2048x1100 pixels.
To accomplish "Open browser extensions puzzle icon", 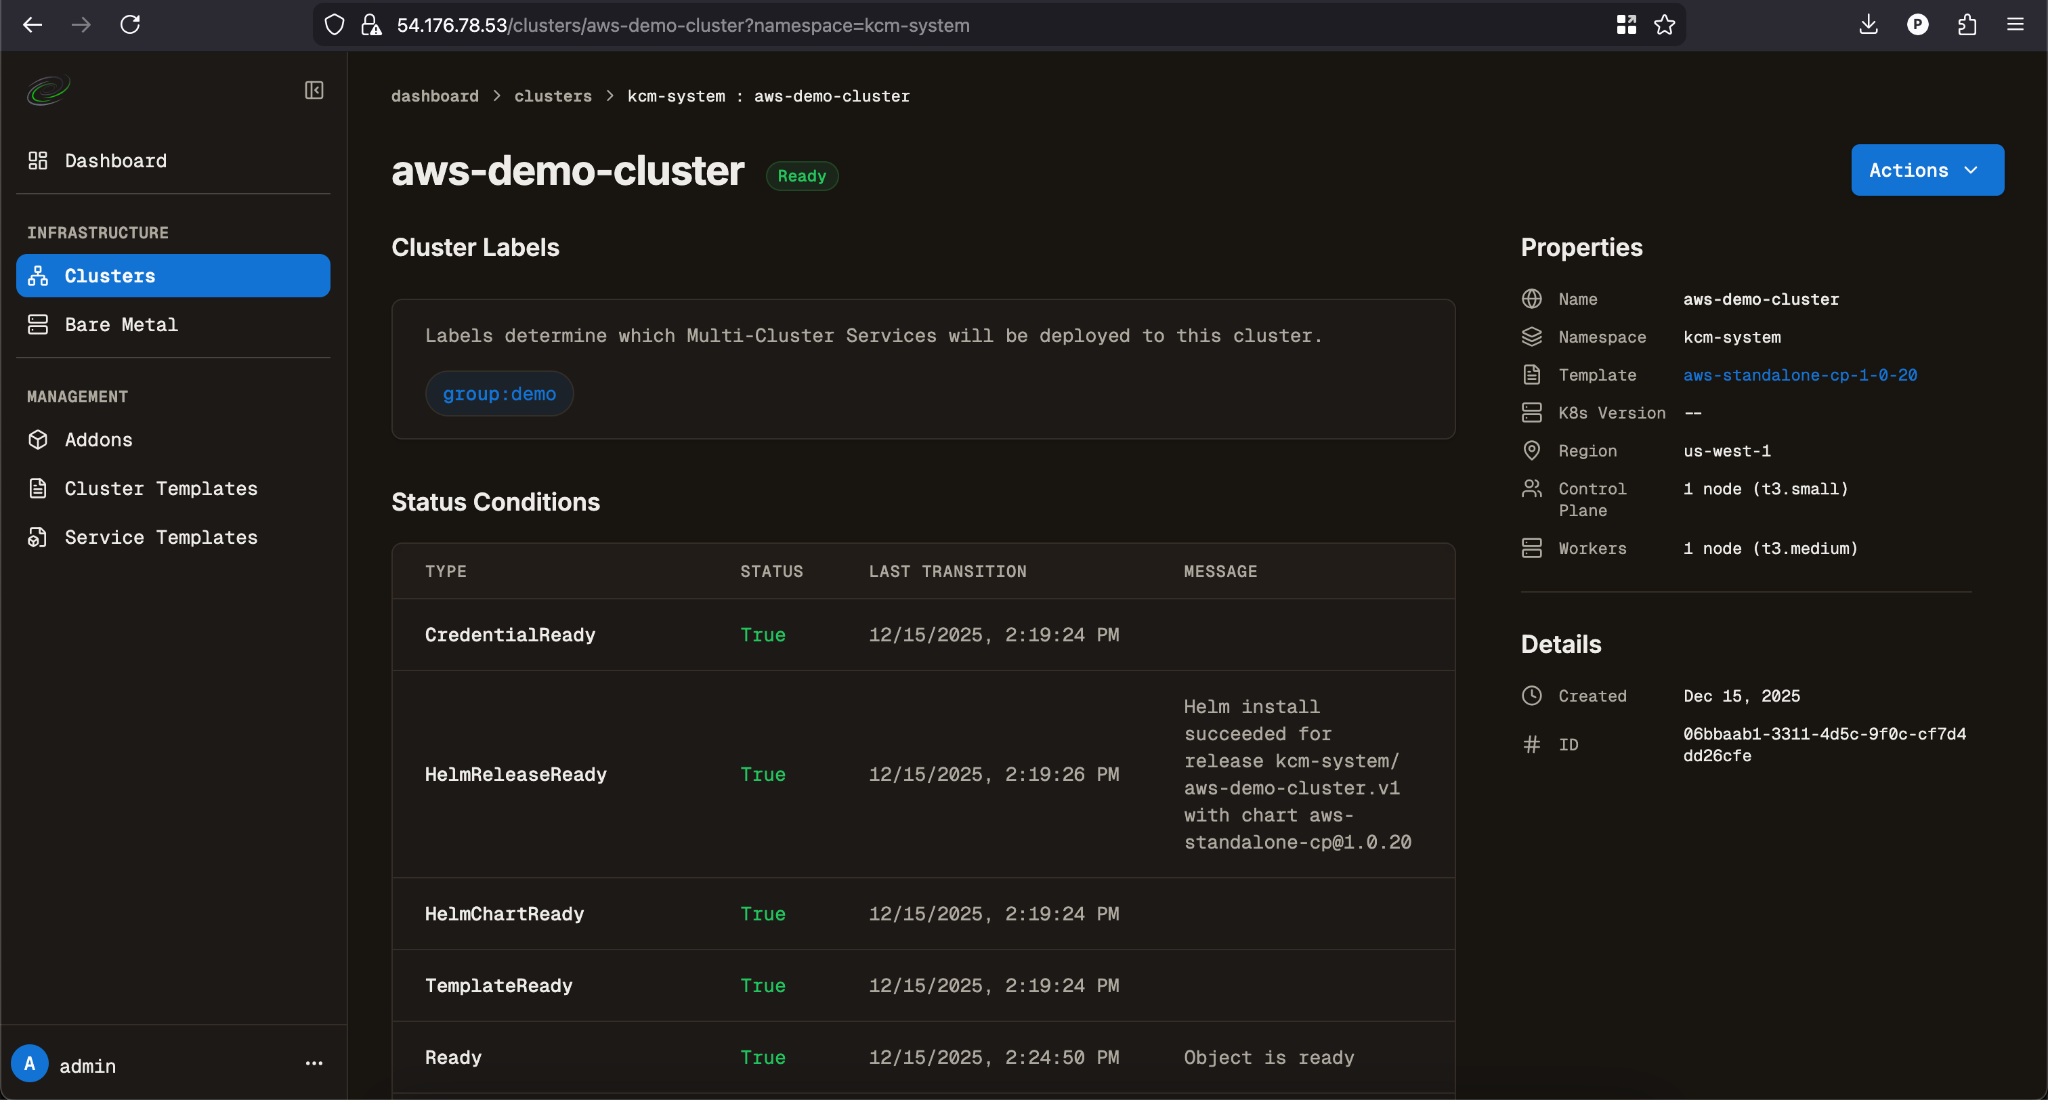I will 1967,25.
